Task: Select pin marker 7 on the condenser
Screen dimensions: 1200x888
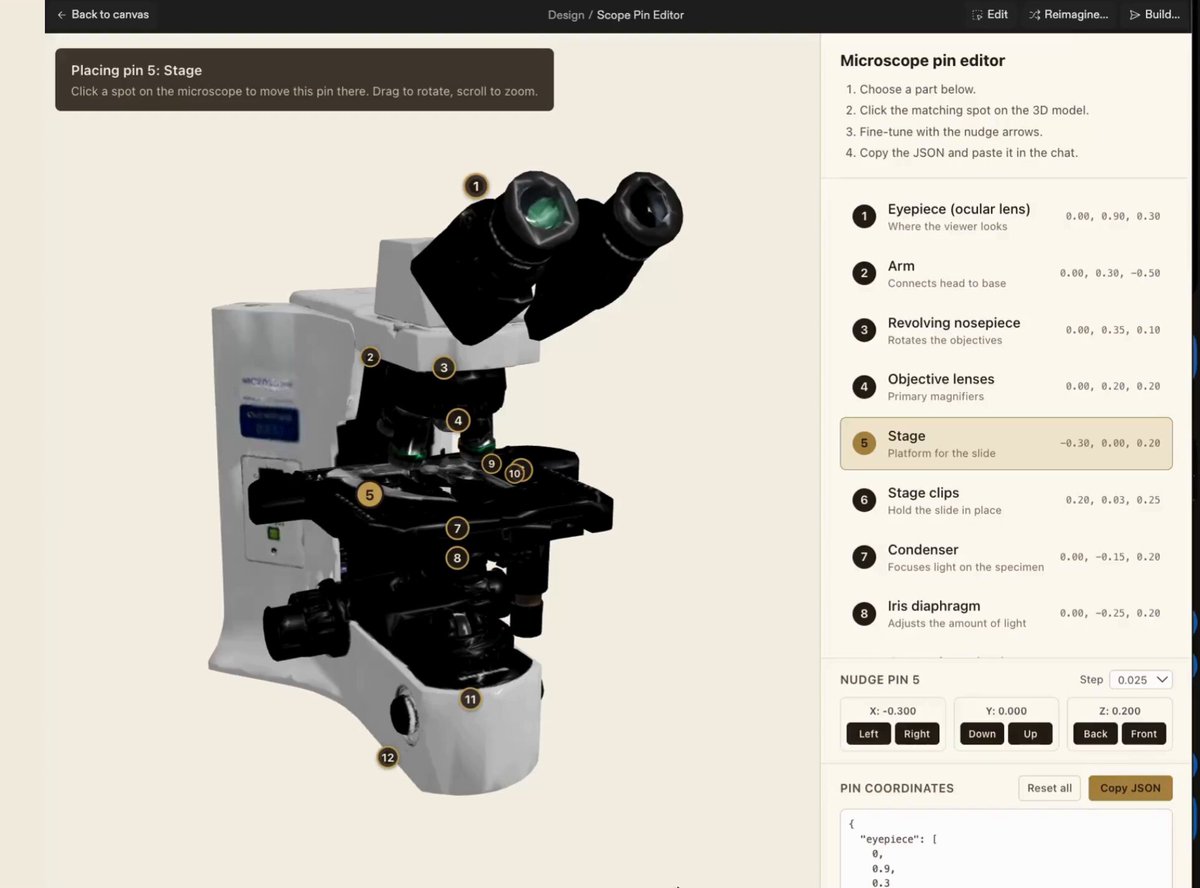Action: pyautogui.click(x=456, y=528)
